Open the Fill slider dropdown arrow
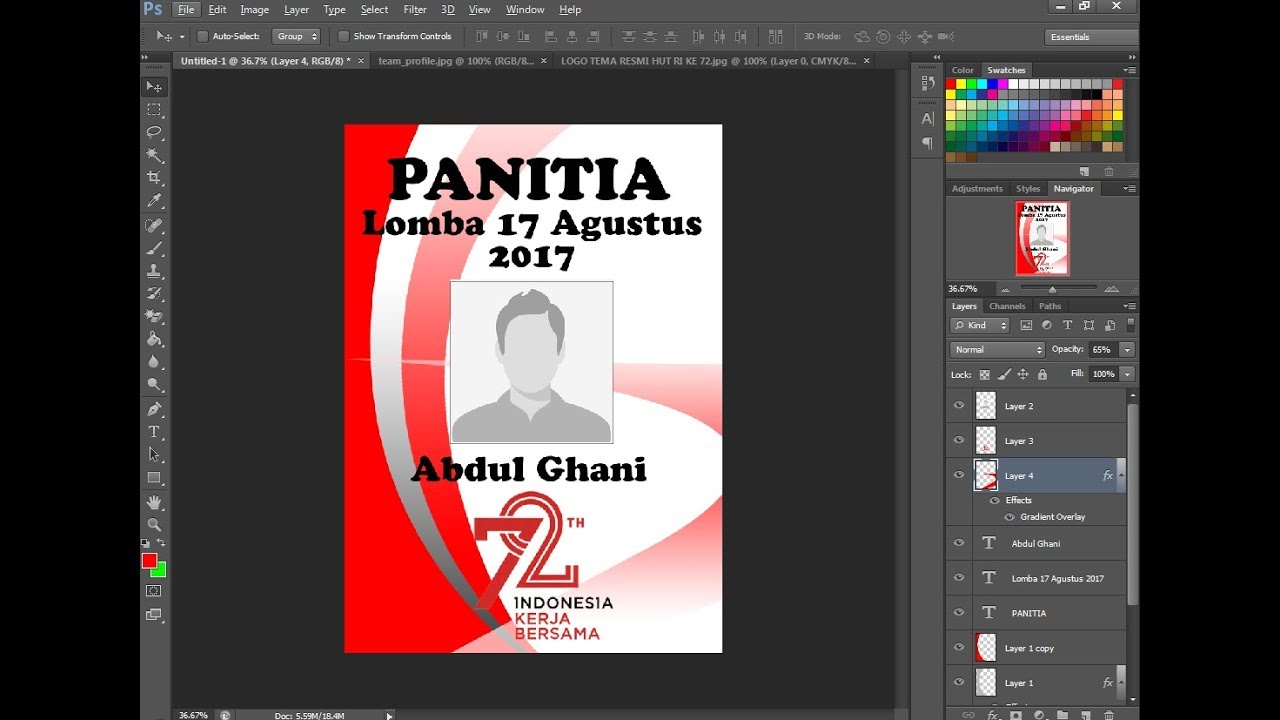The width and height of the screenshot is (1280, 720). (1127, 374)
